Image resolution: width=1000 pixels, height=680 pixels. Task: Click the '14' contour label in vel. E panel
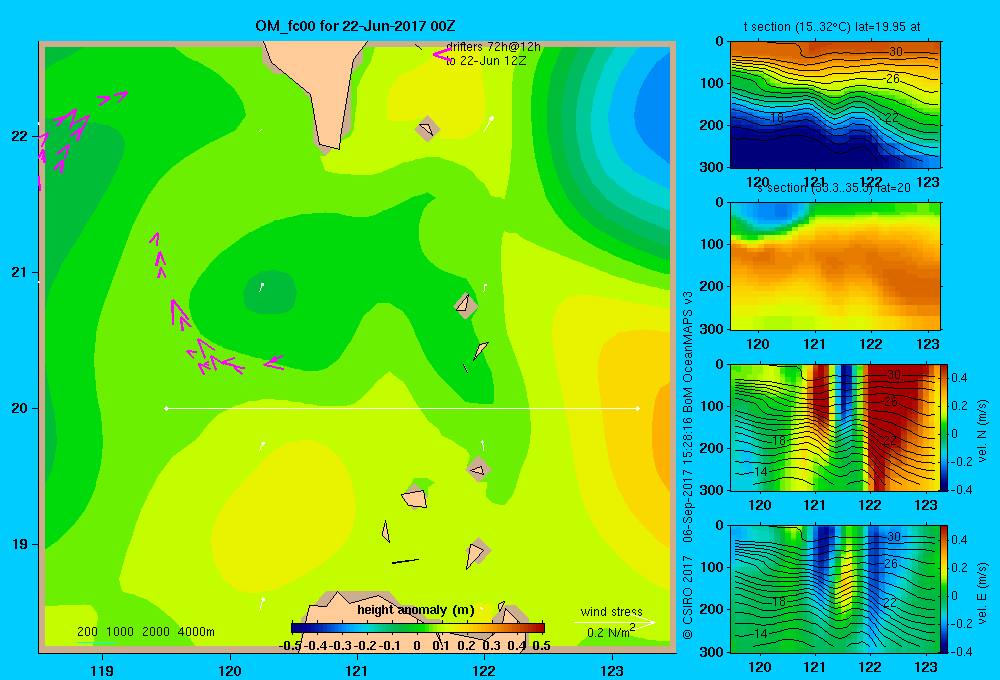point(760,633)
